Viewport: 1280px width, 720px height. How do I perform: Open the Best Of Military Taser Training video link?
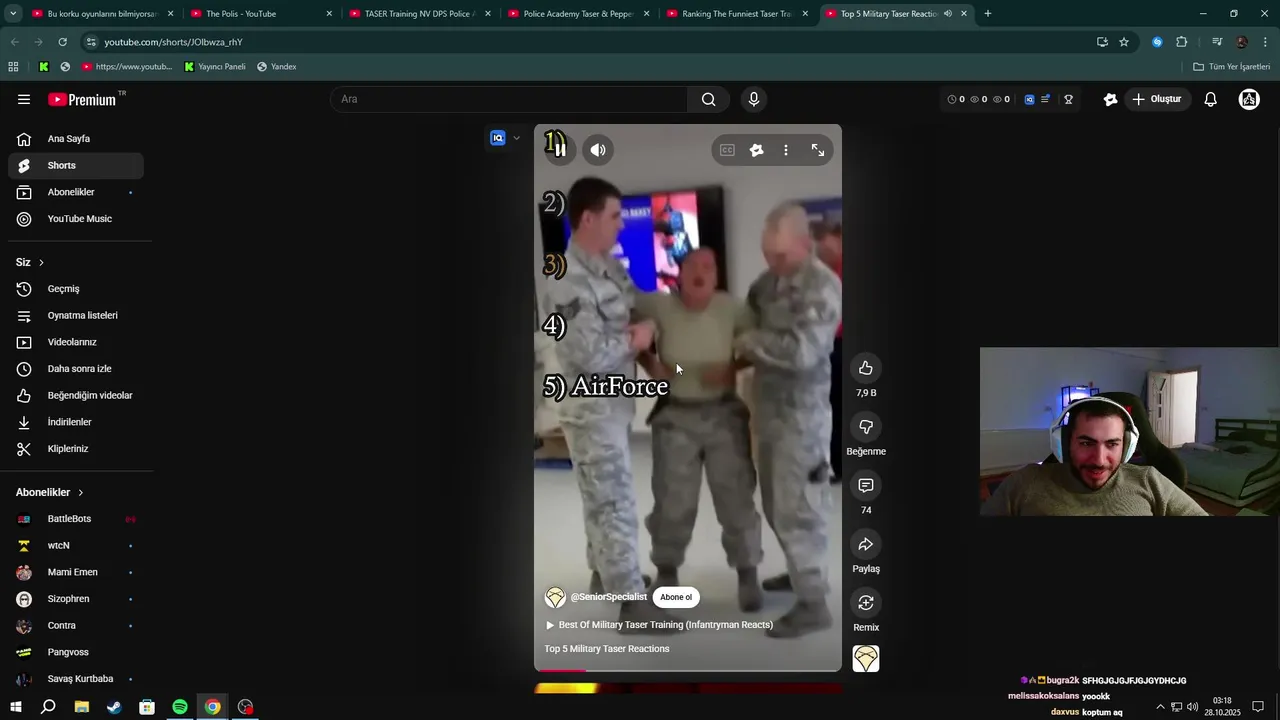[666, 625]
